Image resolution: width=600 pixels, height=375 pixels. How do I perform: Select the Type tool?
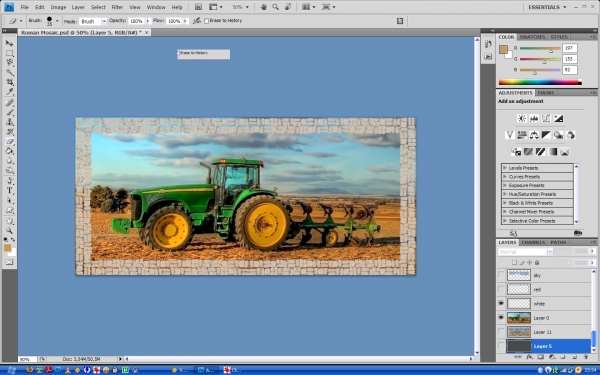pyautogui.click(x=9, y=191)
